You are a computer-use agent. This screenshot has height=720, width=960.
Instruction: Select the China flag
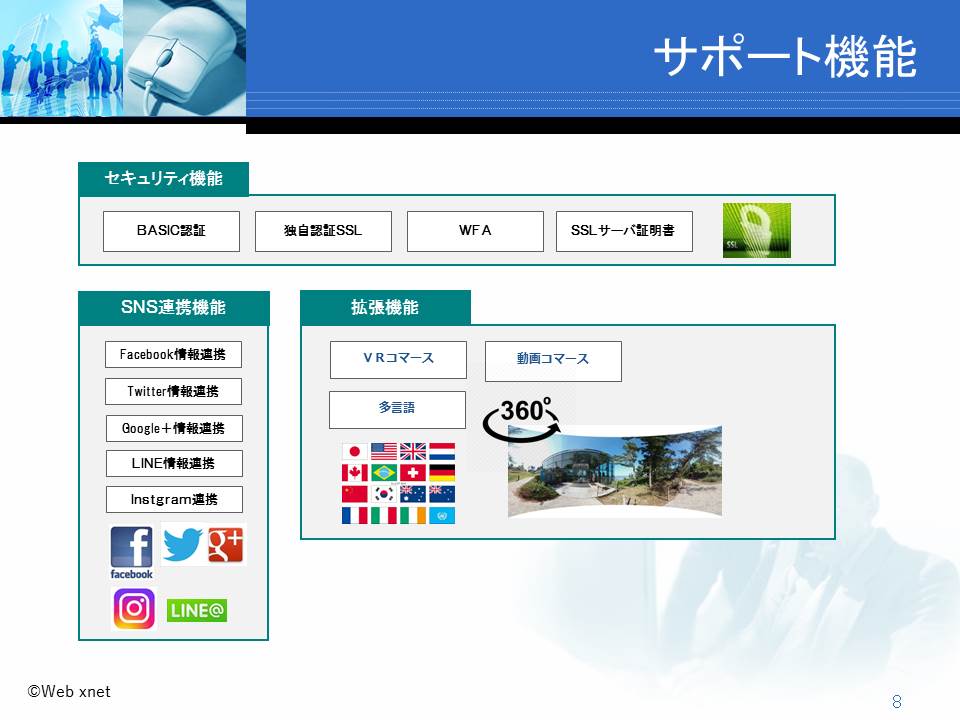(x=354, y=494)
